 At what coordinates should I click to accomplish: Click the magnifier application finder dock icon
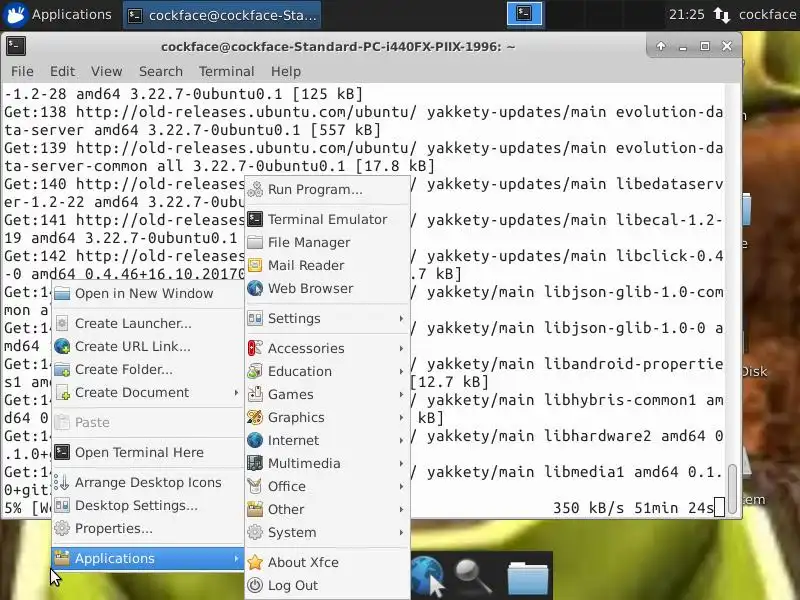[473, 576]
